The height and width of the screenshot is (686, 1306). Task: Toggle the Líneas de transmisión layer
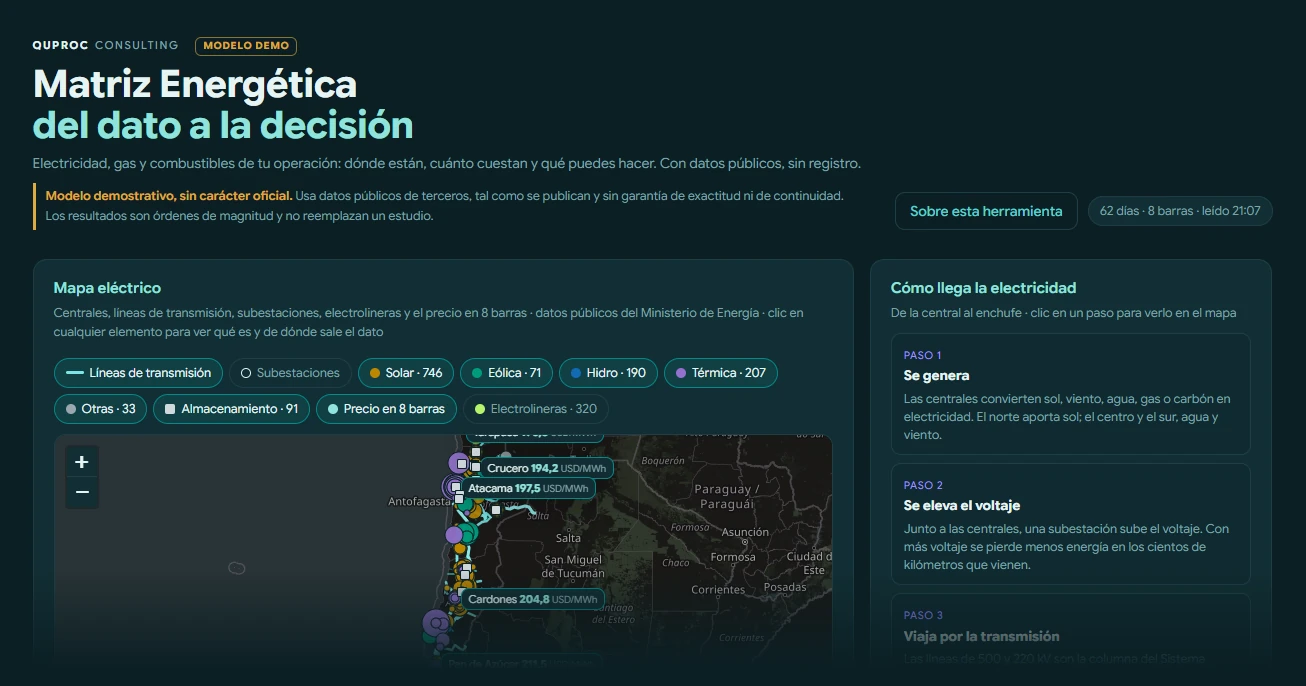138,373
